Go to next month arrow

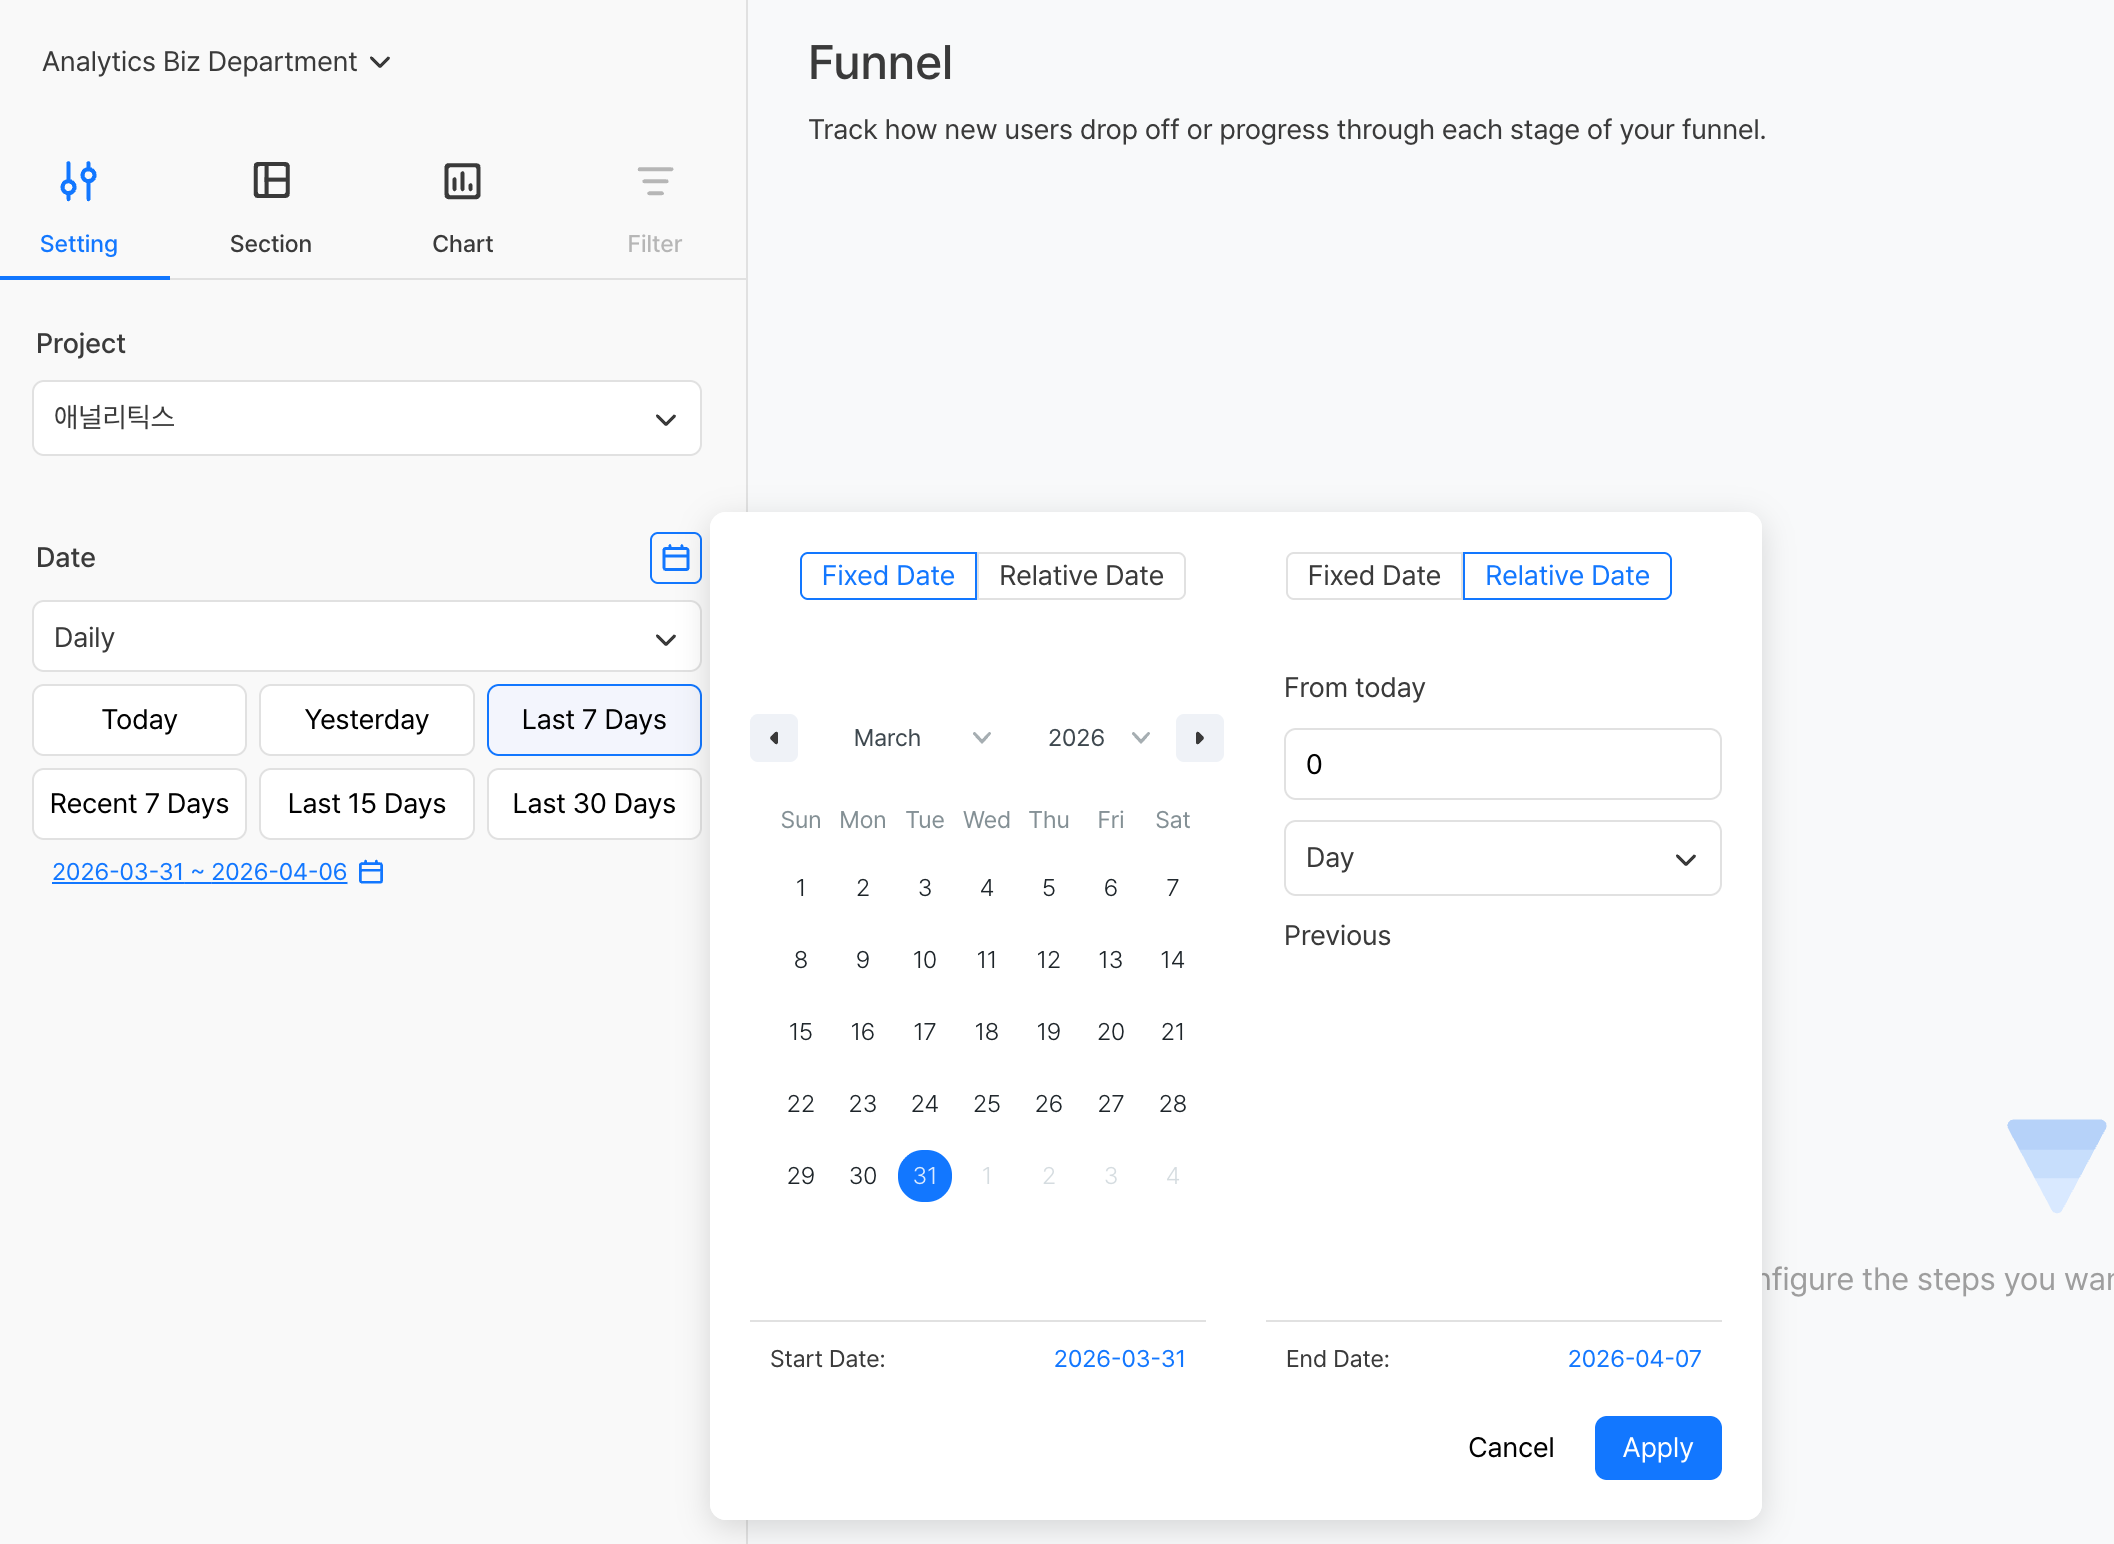[1199, 738]
